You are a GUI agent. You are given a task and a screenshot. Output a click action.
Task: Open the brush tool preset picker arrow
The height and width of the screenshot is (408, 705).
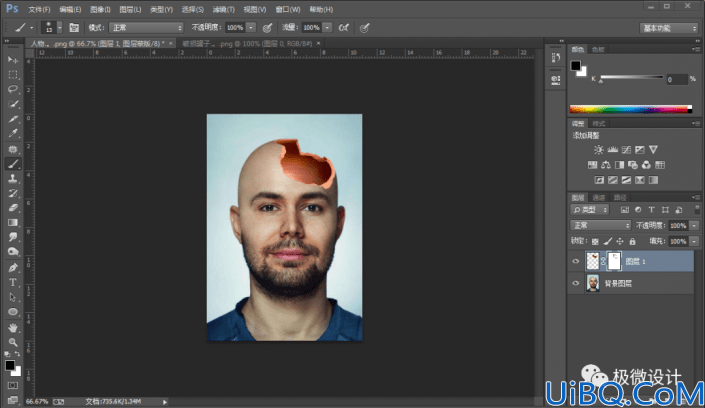[31, 28]
